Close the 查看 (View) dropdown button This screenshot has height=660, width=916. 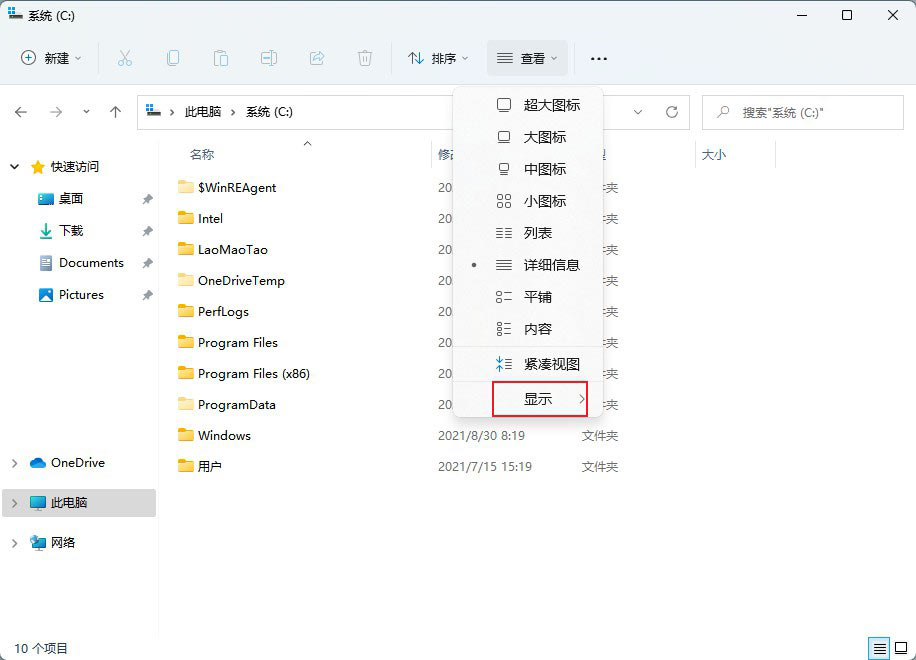[527, 58]
